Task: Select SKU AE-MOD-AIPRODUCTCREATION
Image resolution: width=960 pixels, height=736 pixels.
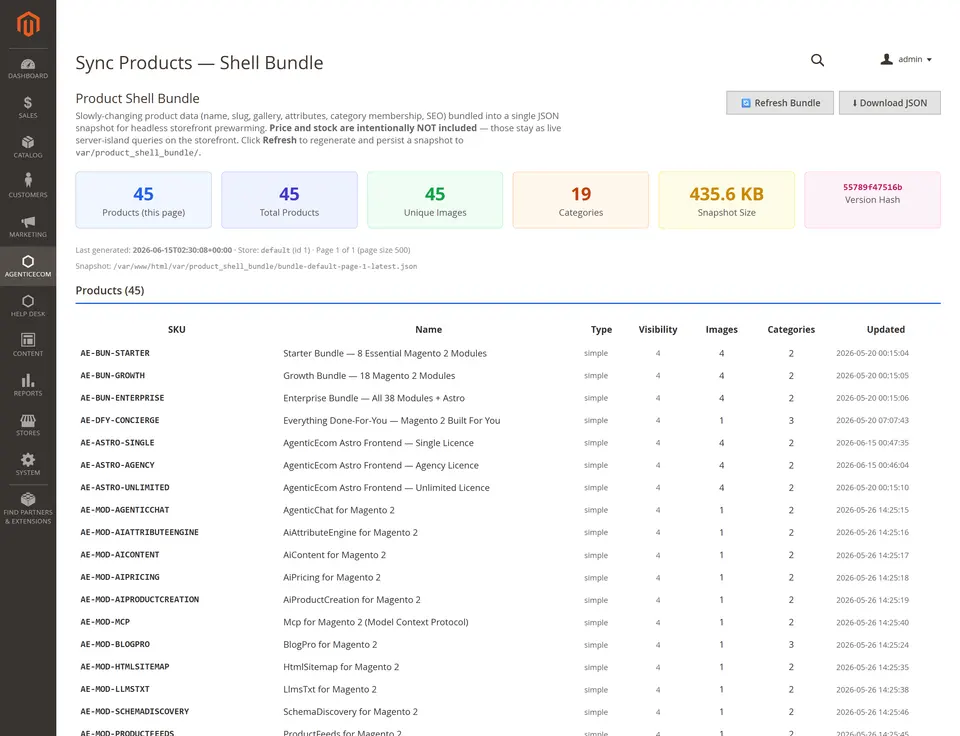Action: [x=140, y=599]
